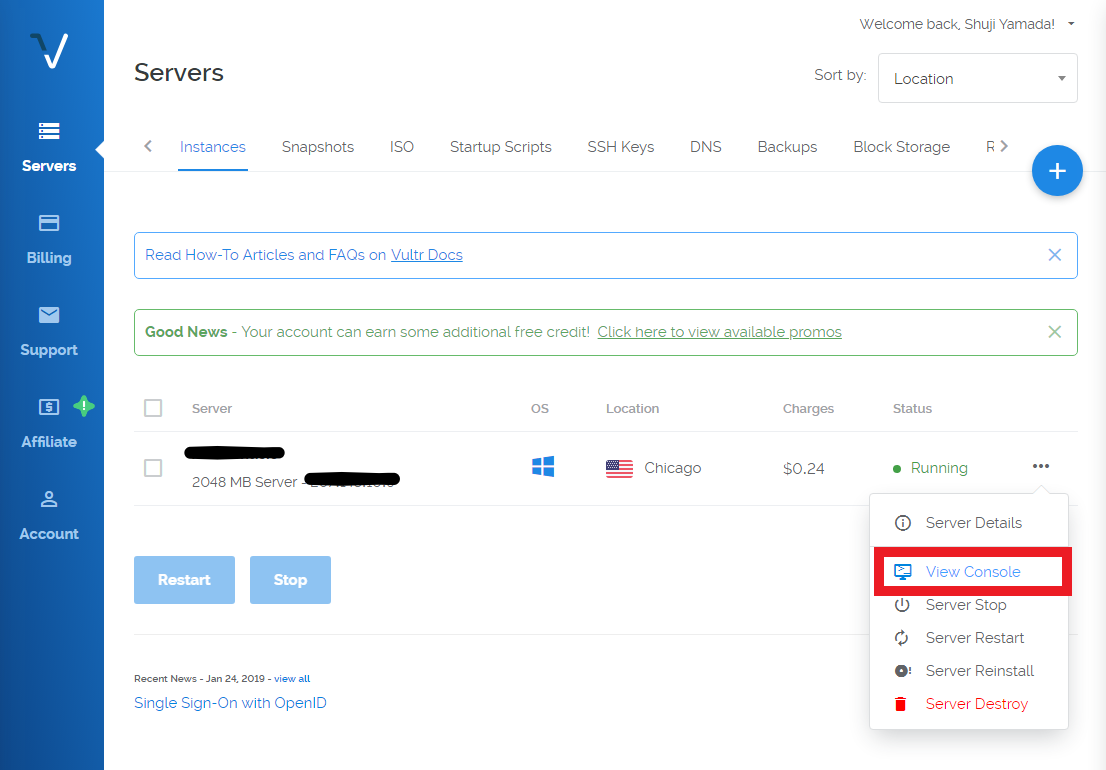This screenshot has width=1106, height=770.
Task: Go to Affiliate using the sidebar icon
Action: click(x=48, y=422)
